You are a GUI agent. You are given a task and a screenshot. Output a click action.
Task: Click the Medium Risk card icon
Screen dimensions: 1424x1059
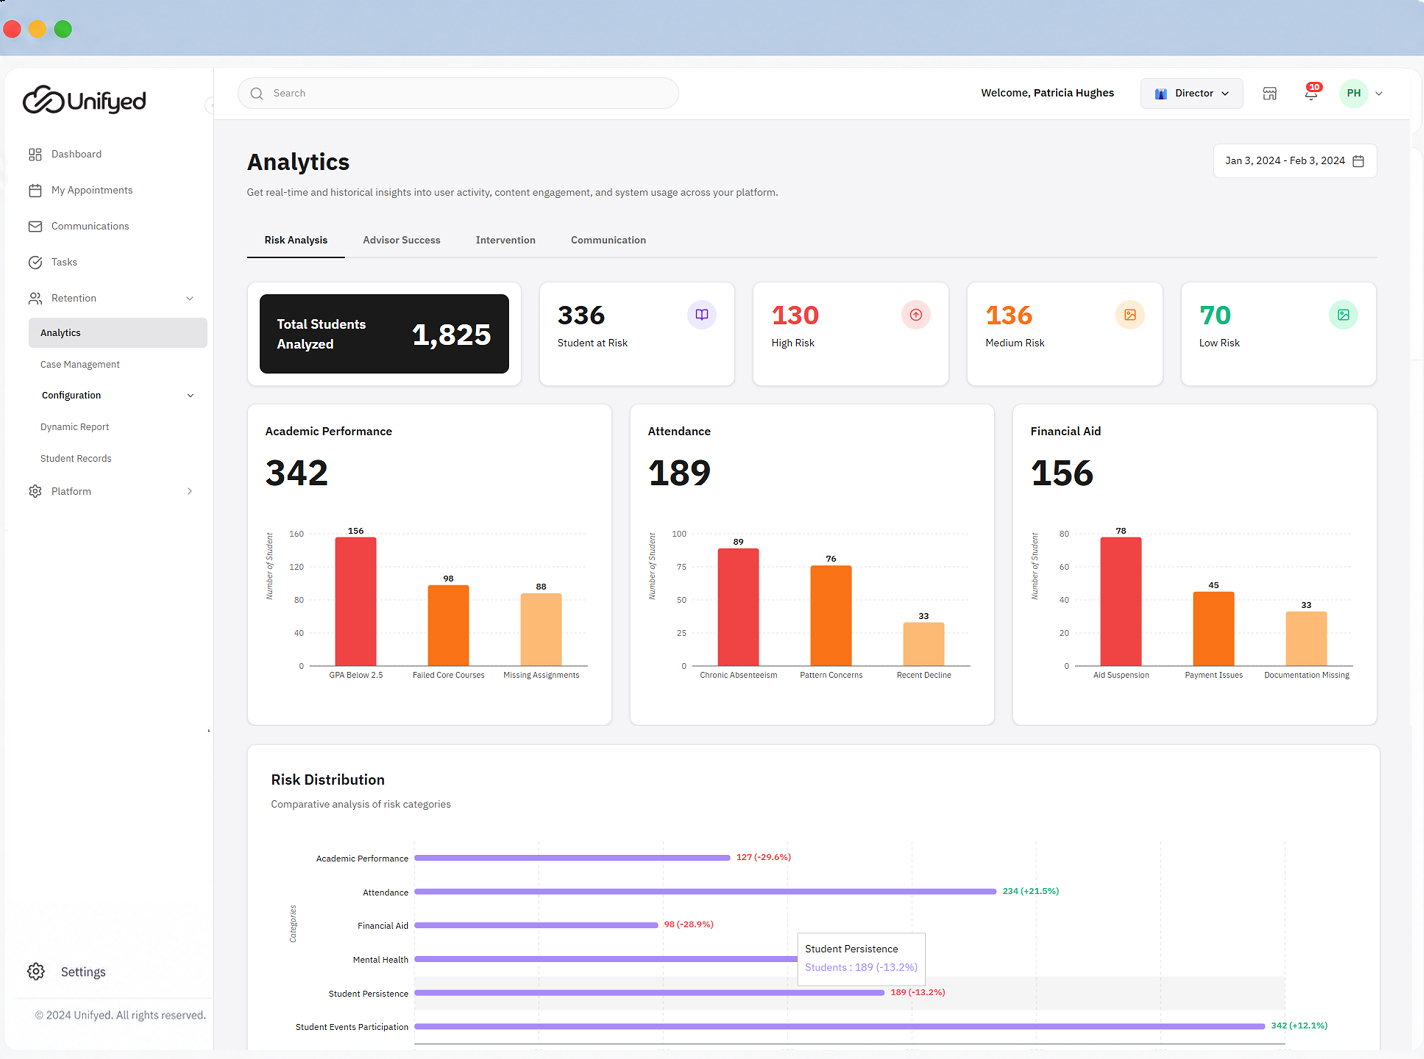pos(1130,315)
